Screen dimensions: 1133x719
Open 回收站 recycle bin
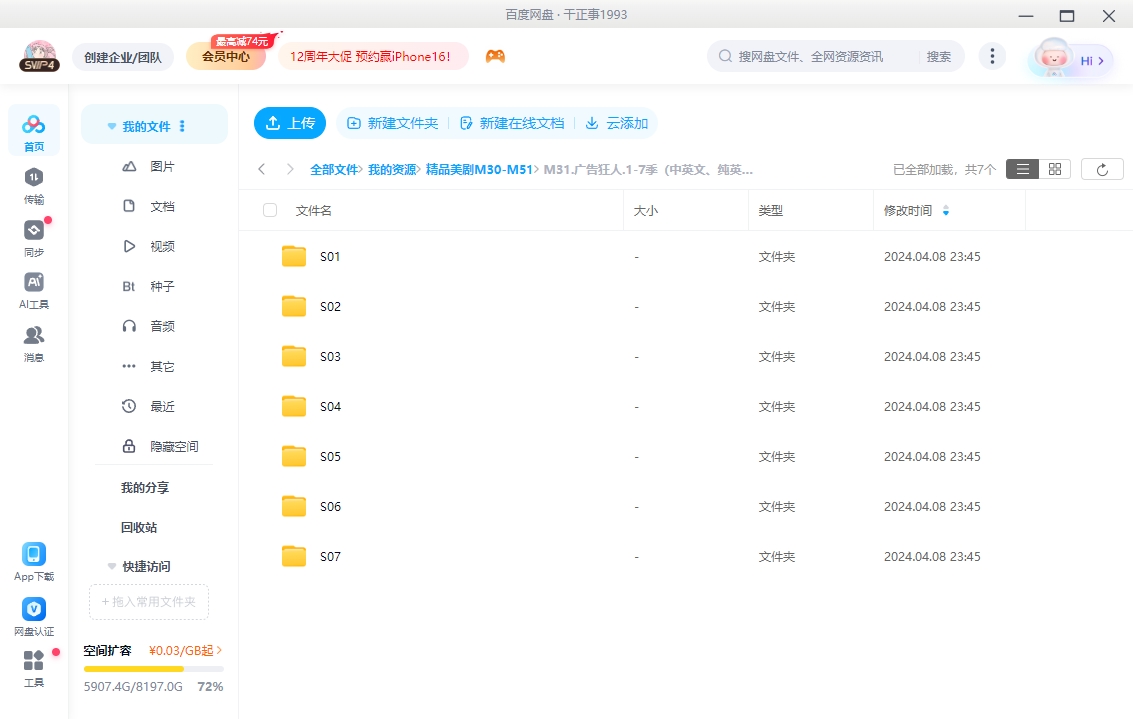pyautogui.click(x=139, y=527)
